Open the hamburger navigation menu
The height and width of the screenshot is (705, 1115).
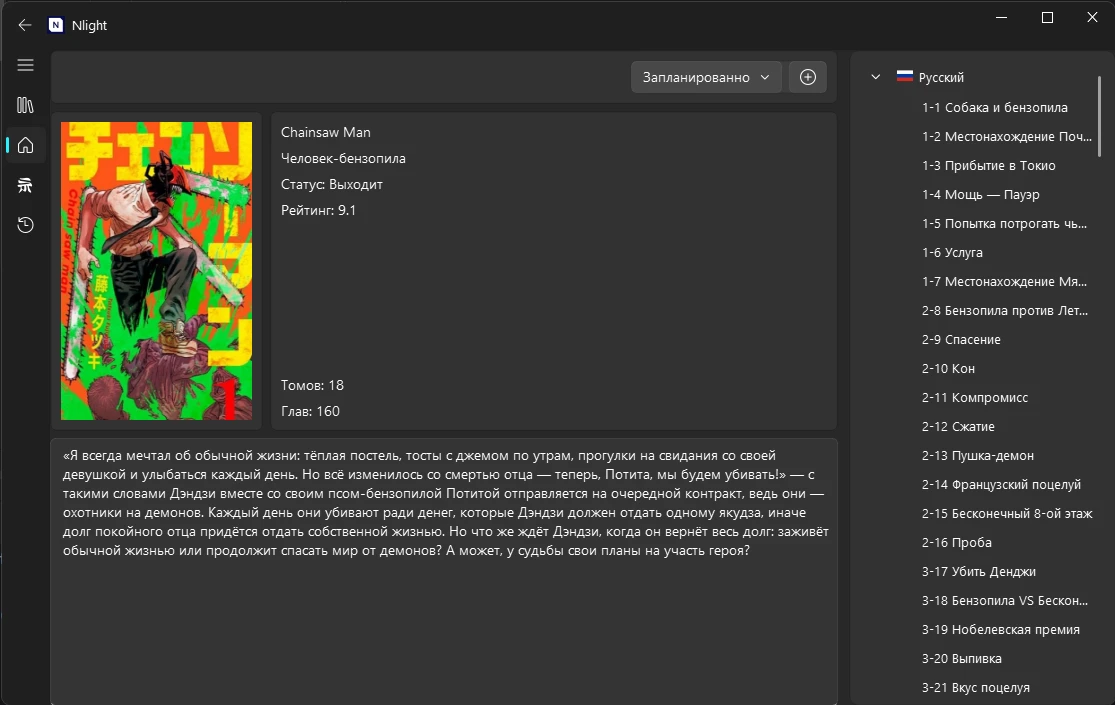click(x=26, y=65)
